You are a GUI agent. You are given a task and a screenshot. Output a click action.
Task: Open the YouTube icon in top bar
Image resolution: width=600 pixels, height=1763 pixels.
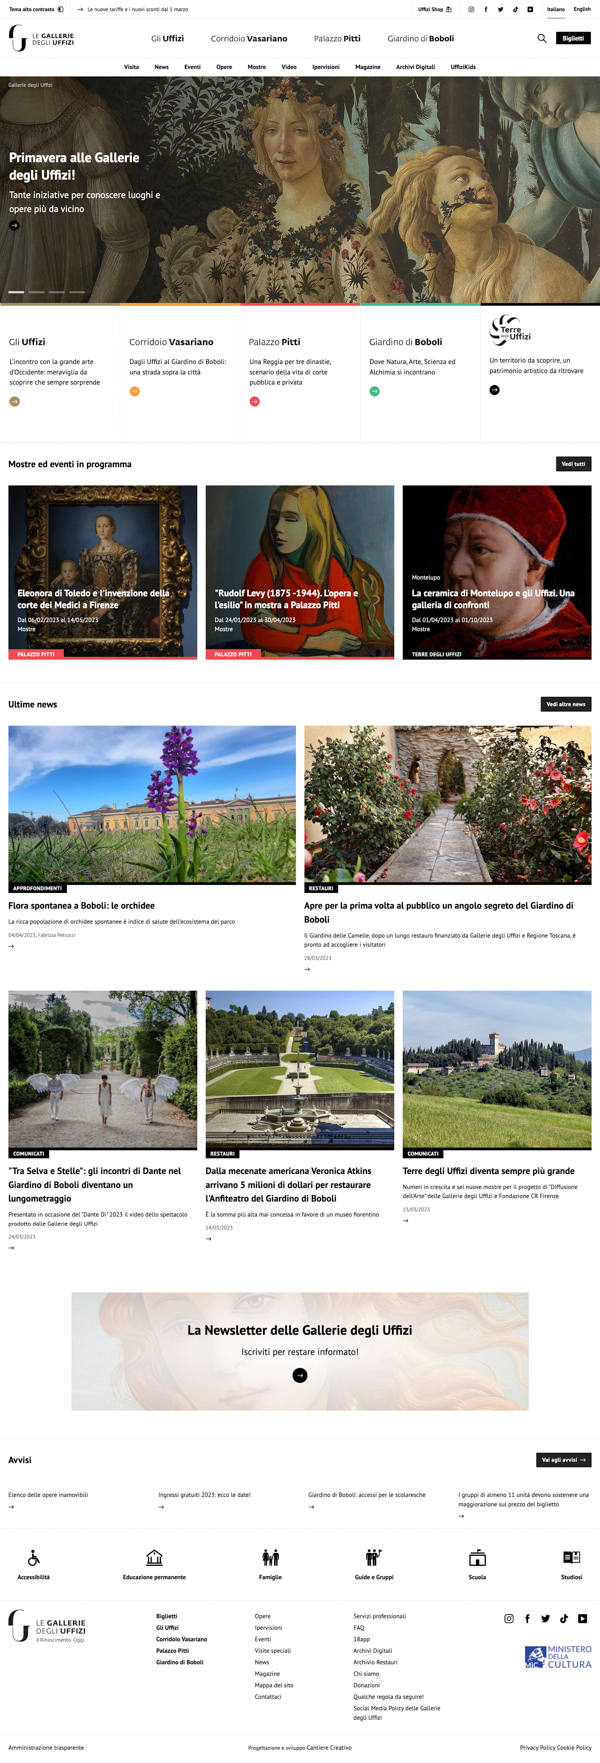pyautogui.click(x=530, y=9)
